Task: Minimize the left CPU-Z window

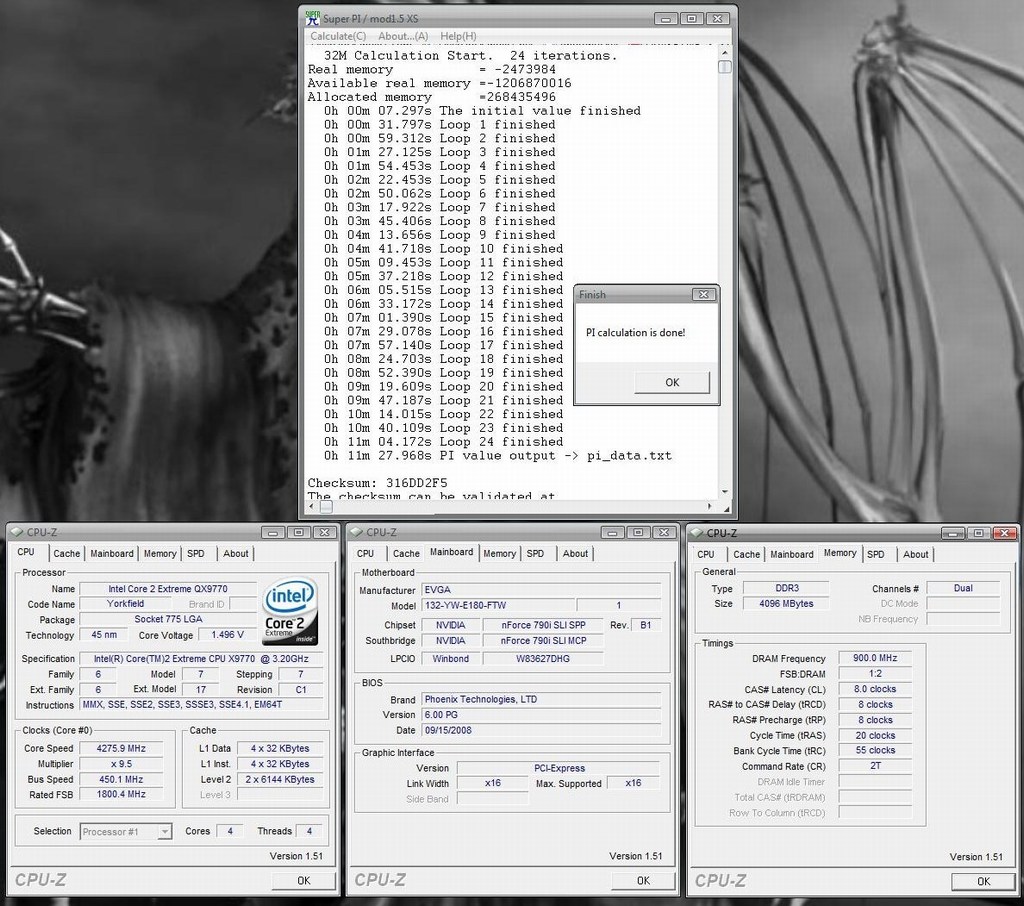Action: point(273,532)
